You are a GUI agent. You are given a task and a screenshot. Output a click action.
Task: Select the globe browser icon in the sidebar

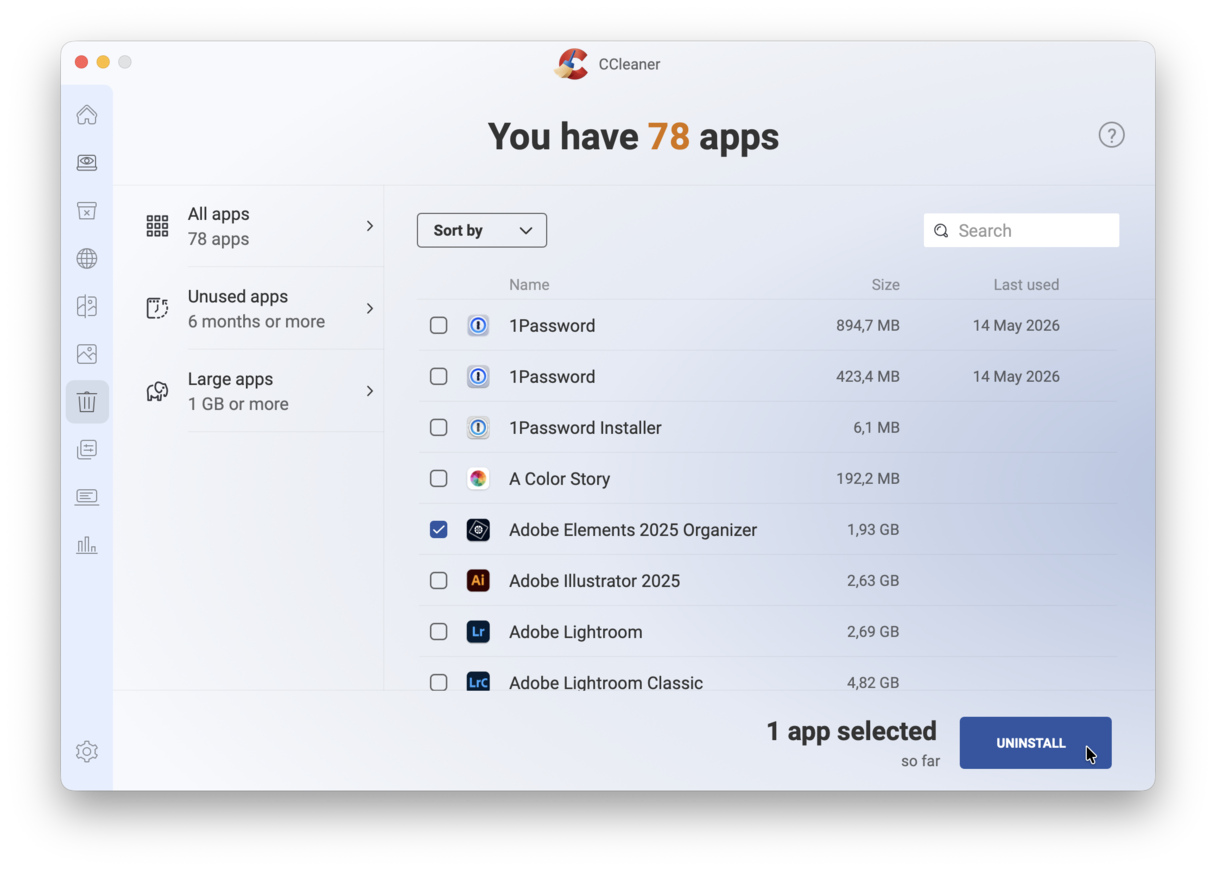point(87,258)
